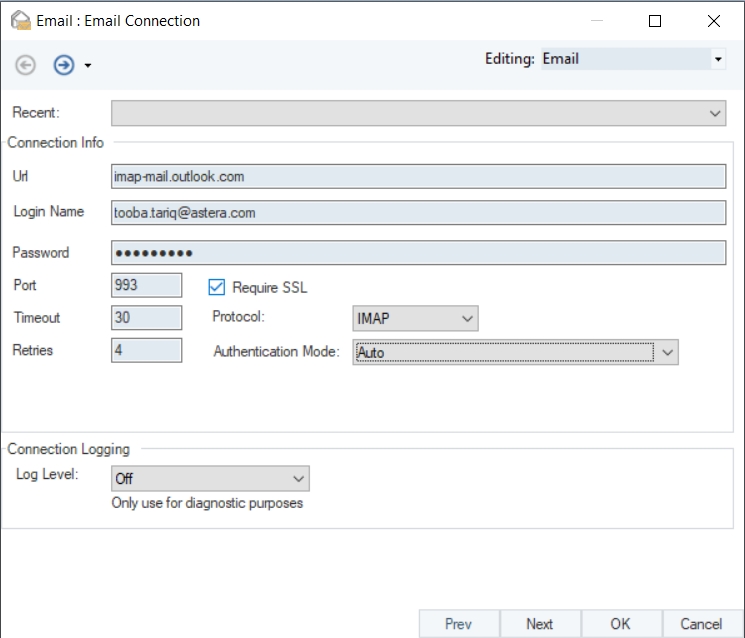This screenshot has height=638, width=745.
Task: Toggle the Require SSL checkbox
Action: (x=217, y=287)
